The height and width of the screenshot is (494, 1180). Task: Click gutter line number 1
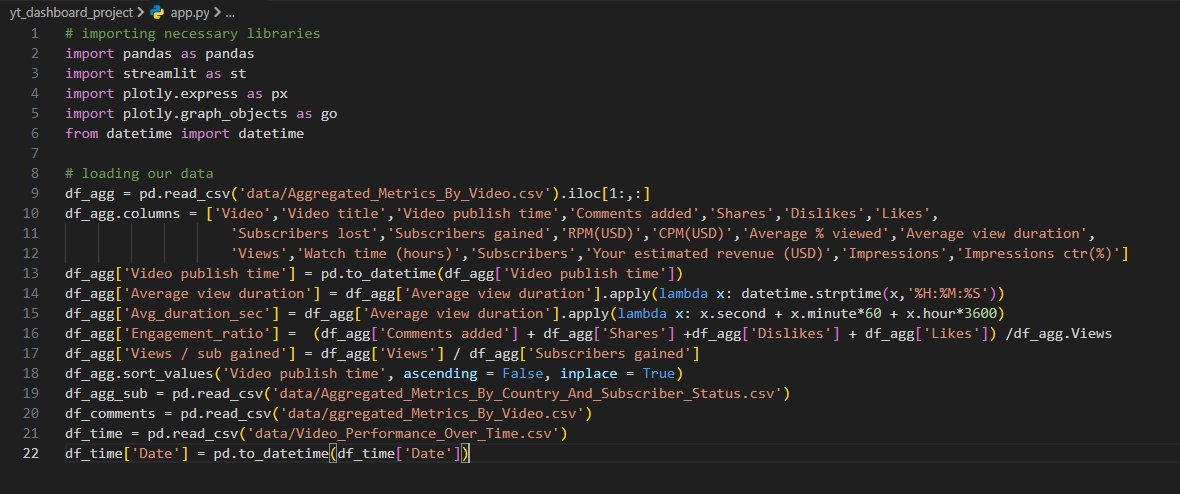(35, 34)
